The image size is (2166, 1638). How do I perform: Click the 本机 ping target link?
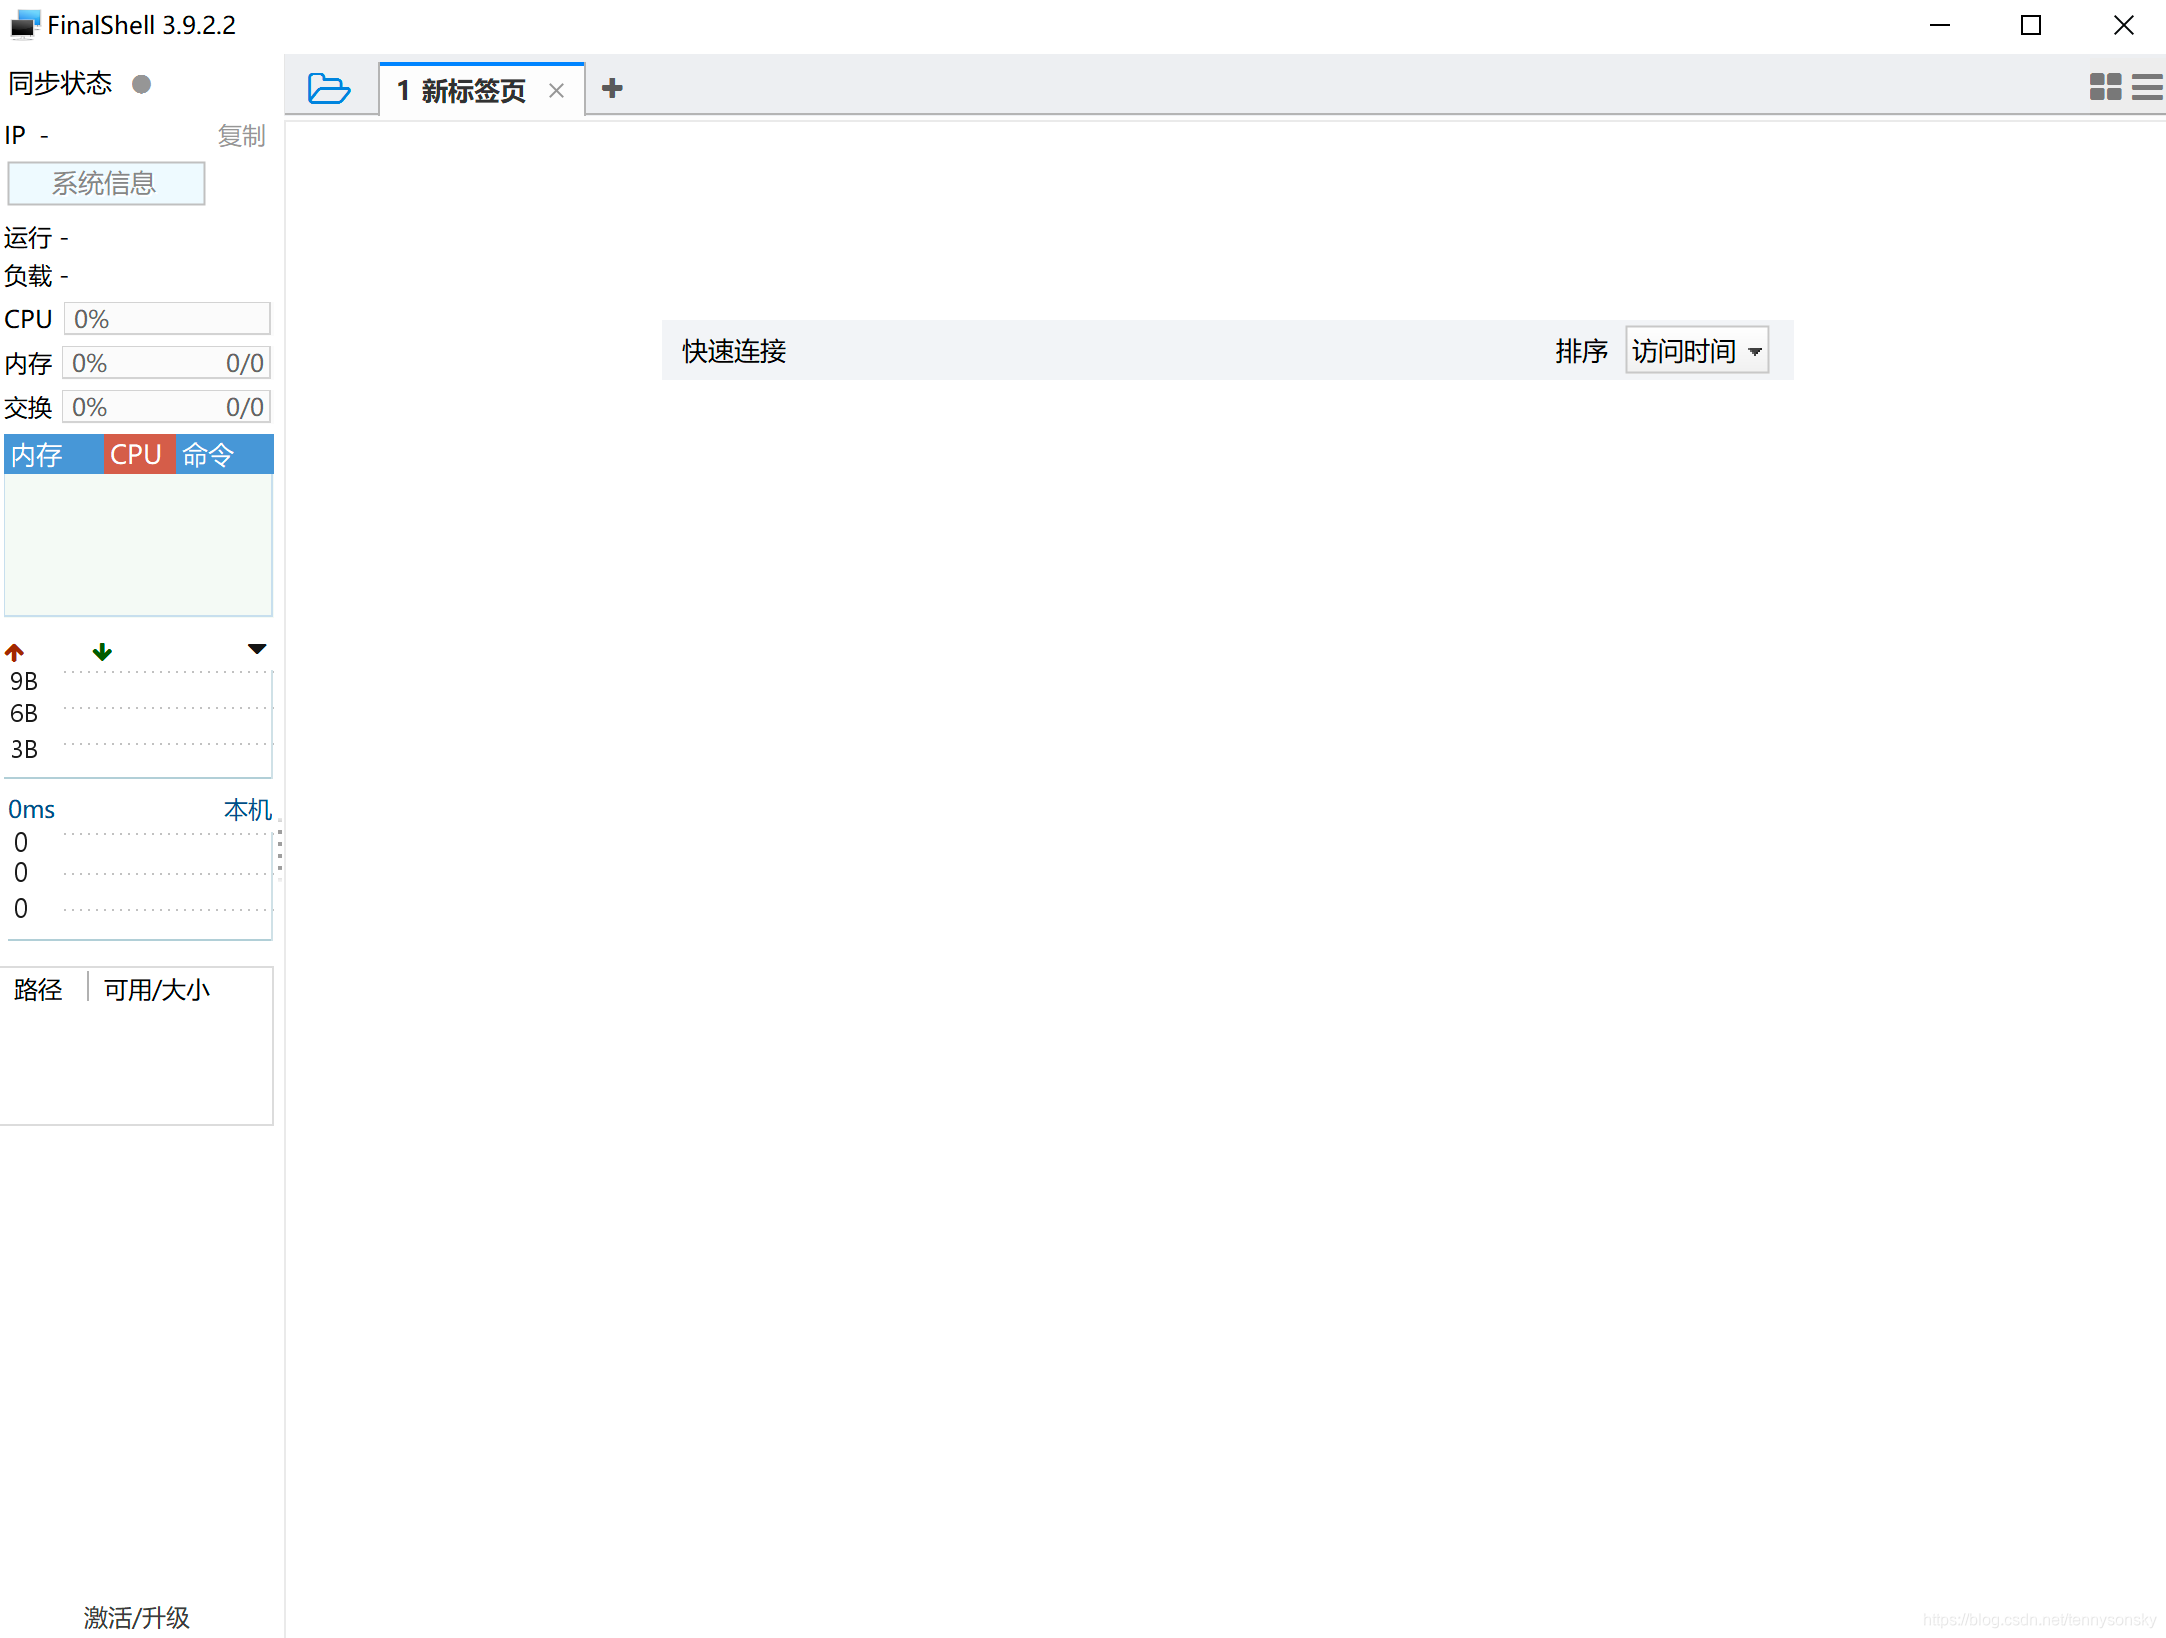point(247,809)
